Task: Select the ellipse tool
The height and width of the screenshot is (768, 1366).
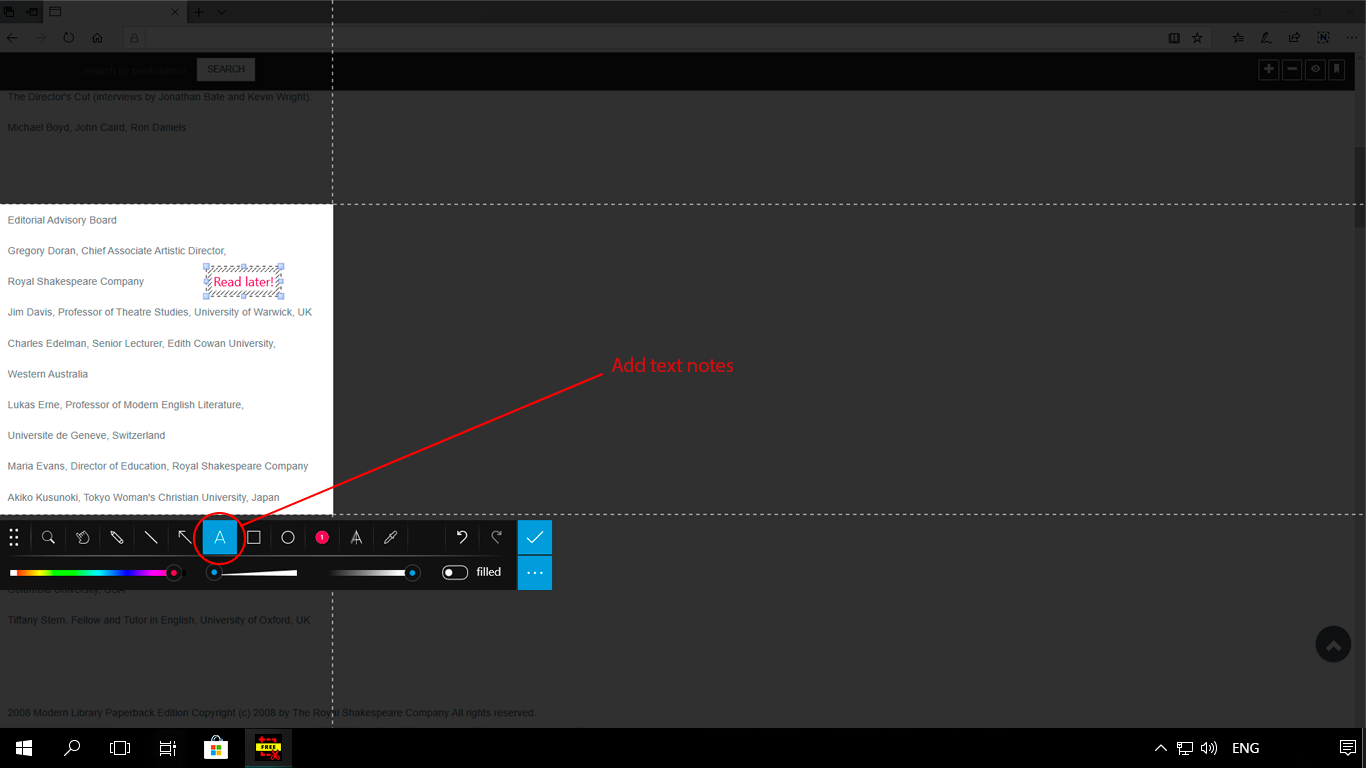Action: pyautogui.click(x=288, y=537)
